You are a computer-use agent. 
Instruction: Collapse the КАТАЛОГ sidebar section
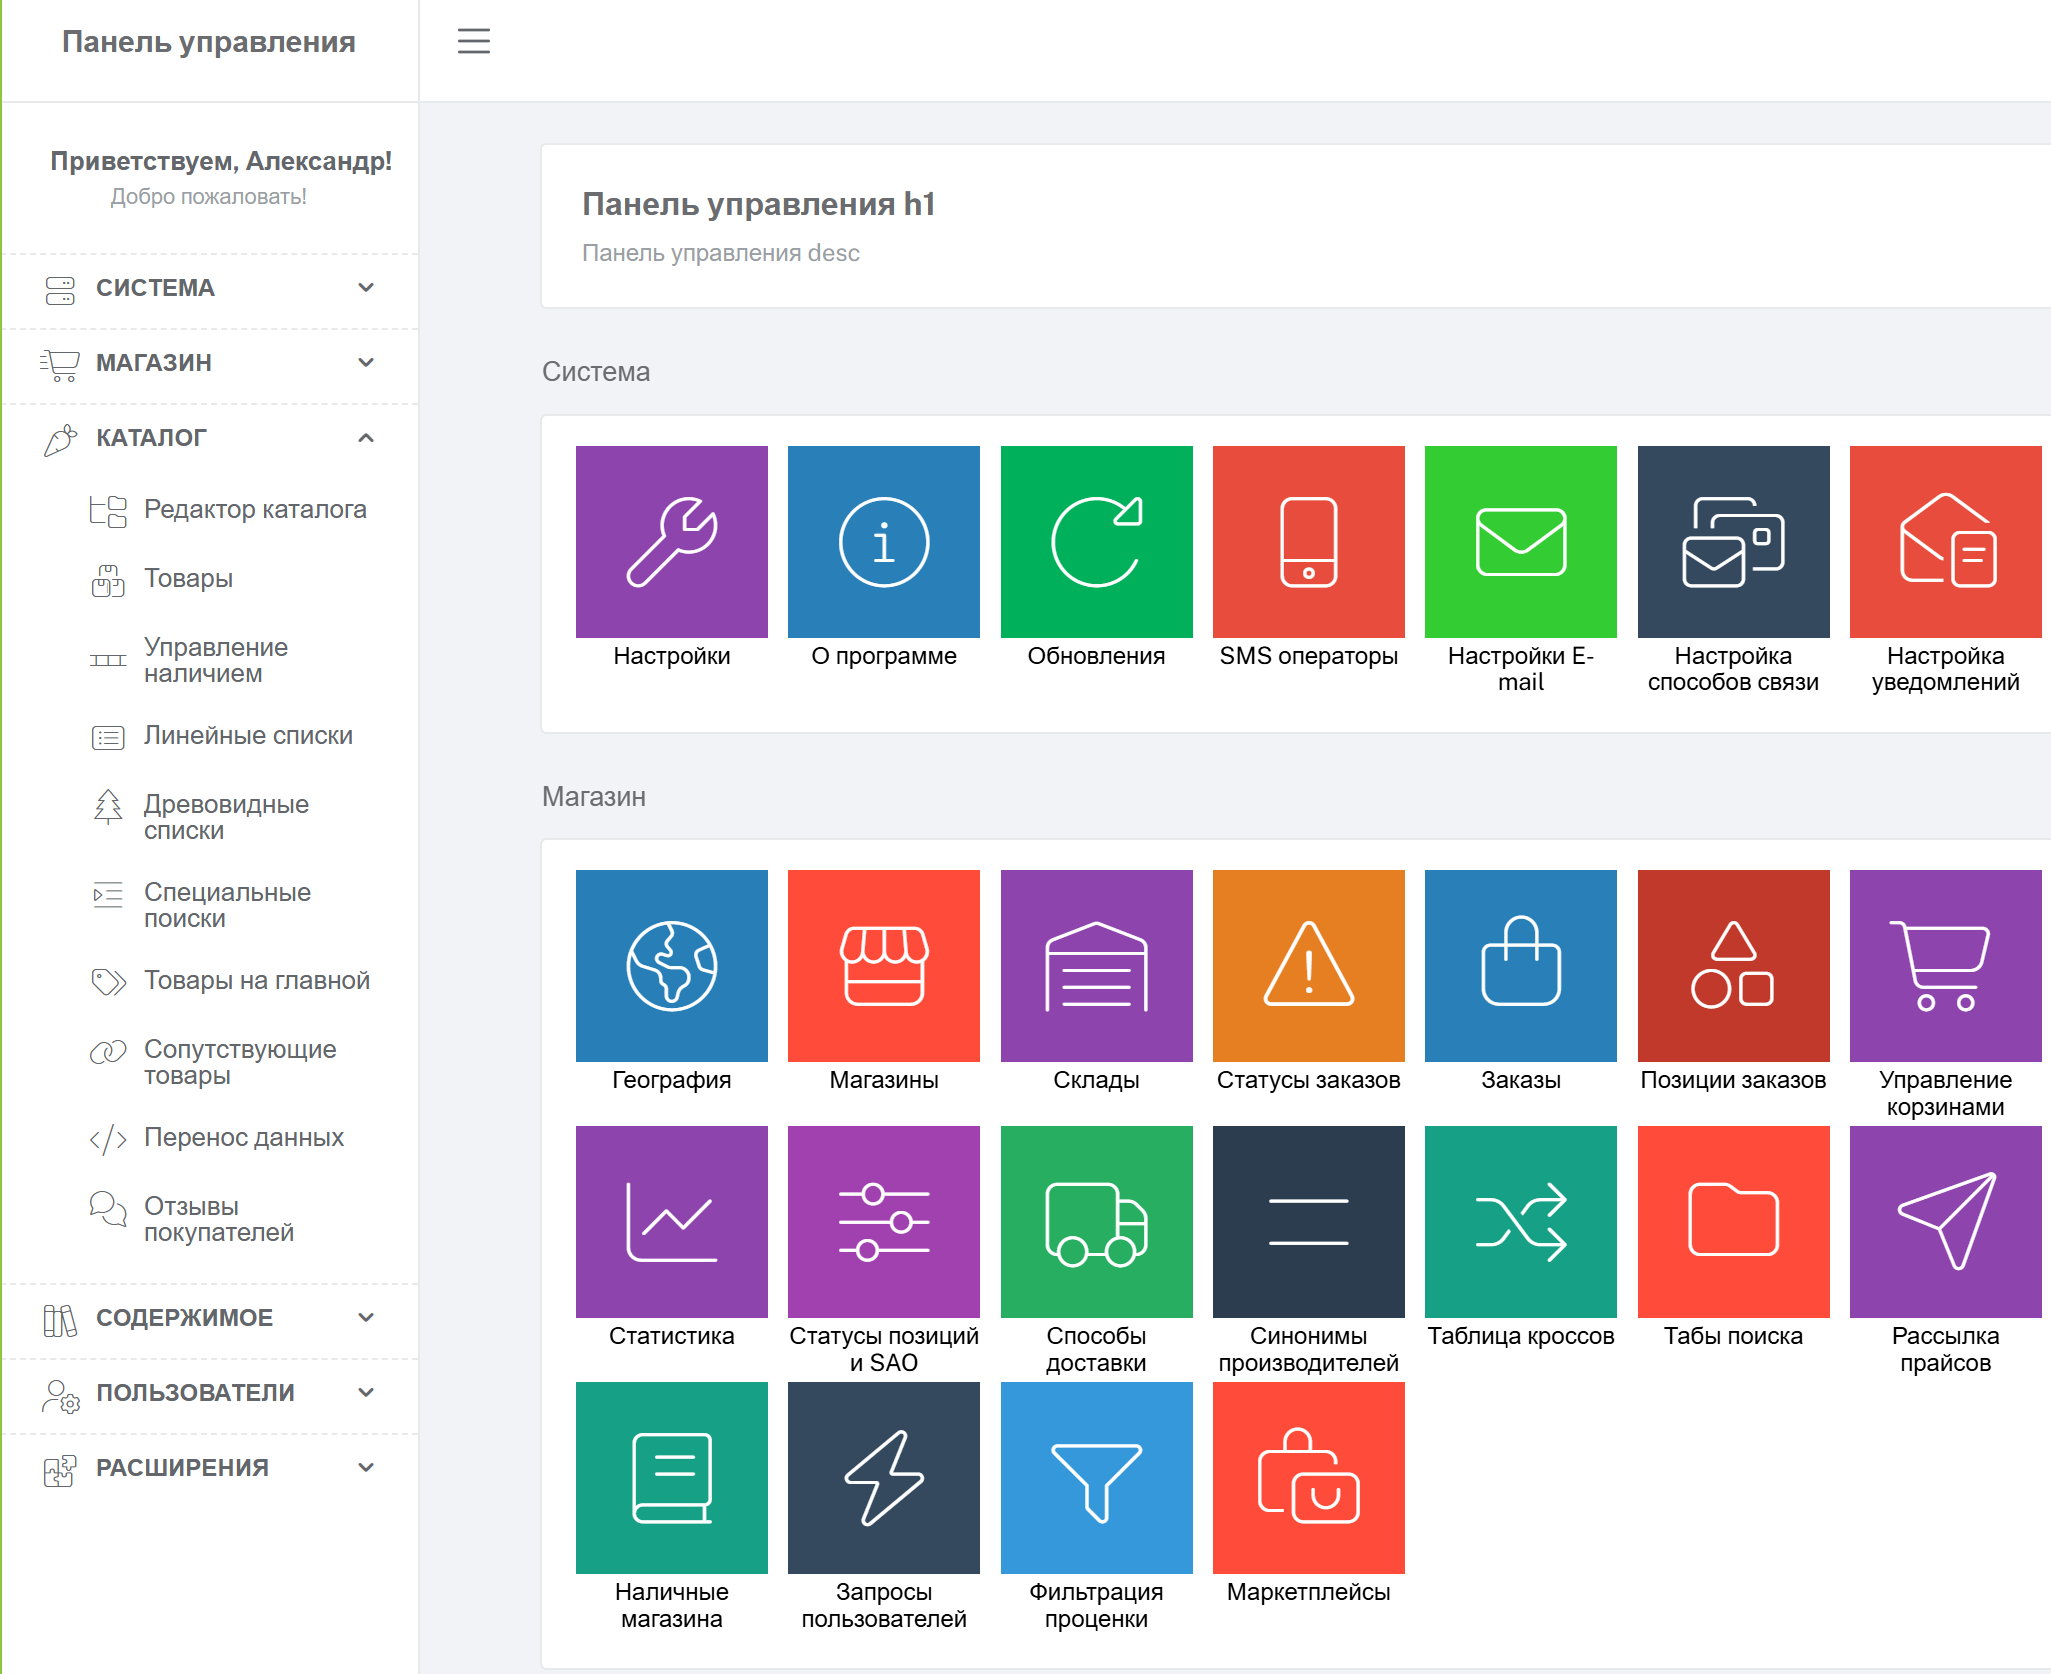point(210,438)
